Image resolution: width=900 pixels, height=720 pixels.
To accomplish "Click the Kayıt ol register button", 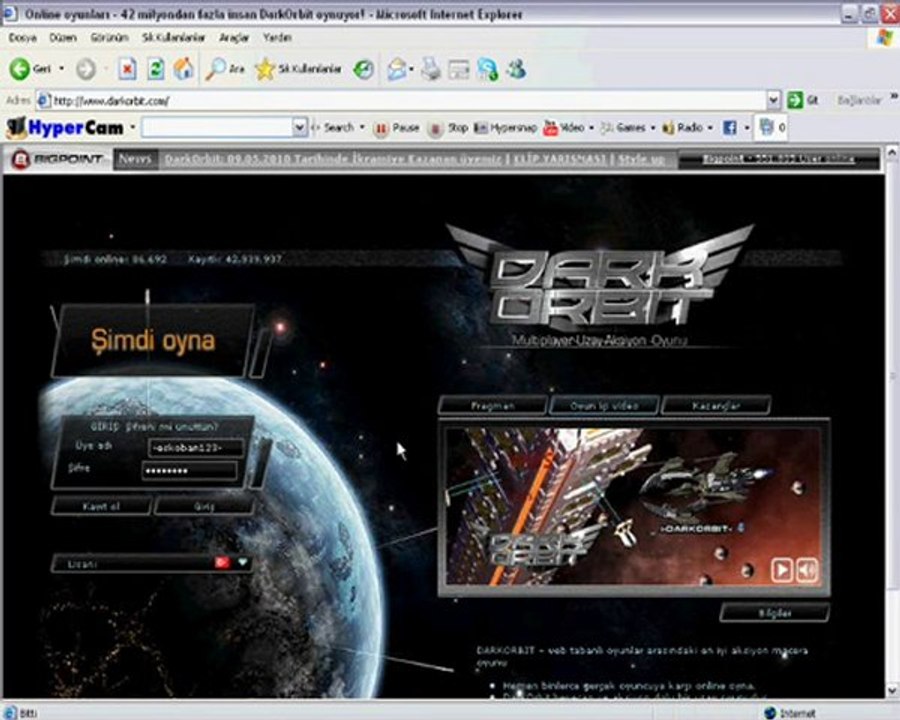I will 101,506.
